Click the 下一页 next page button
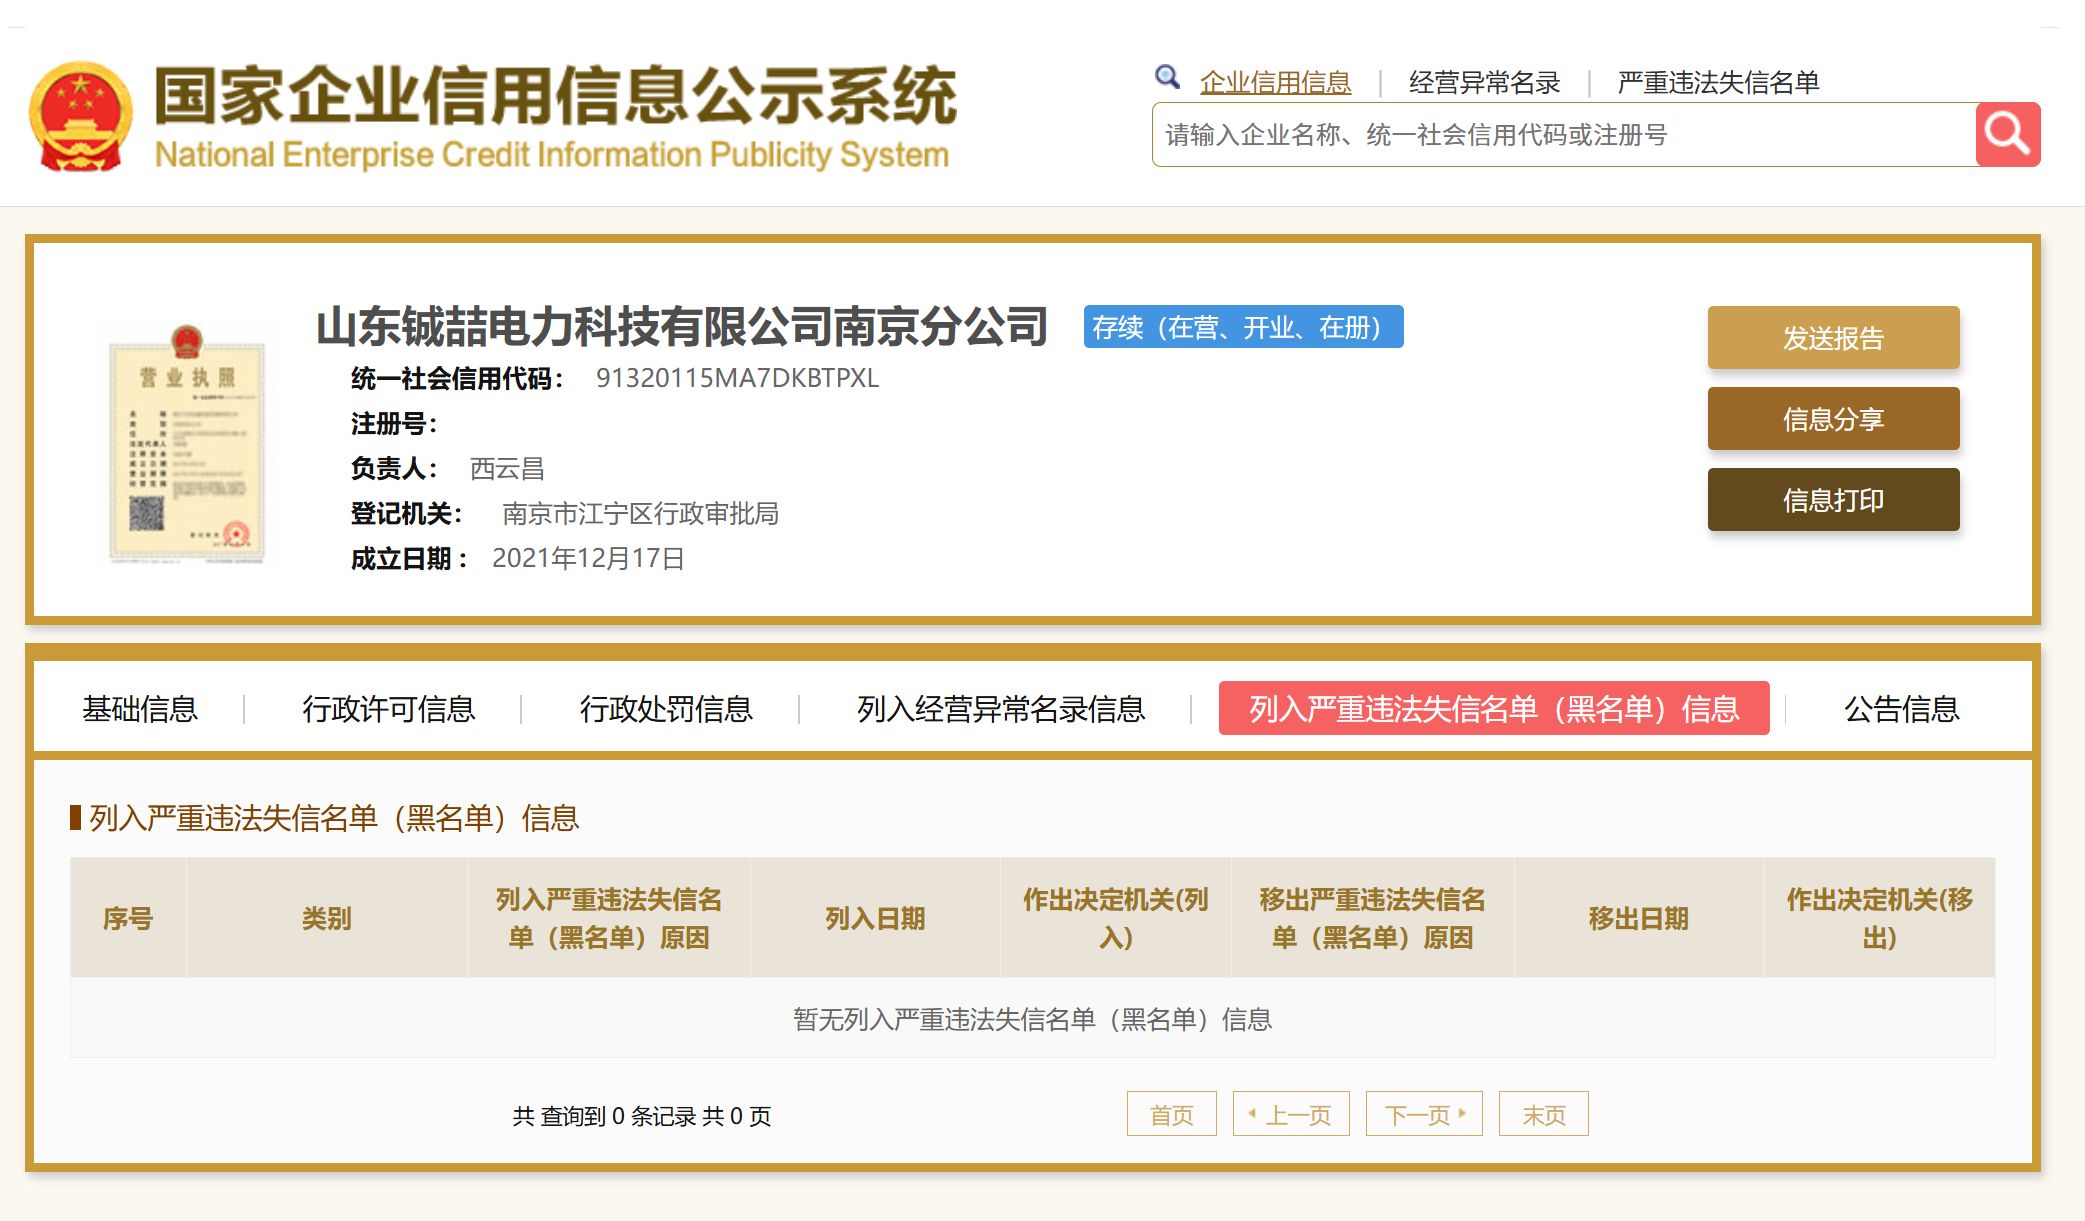The image size is (2085, 1221). pos(1424,1114)
